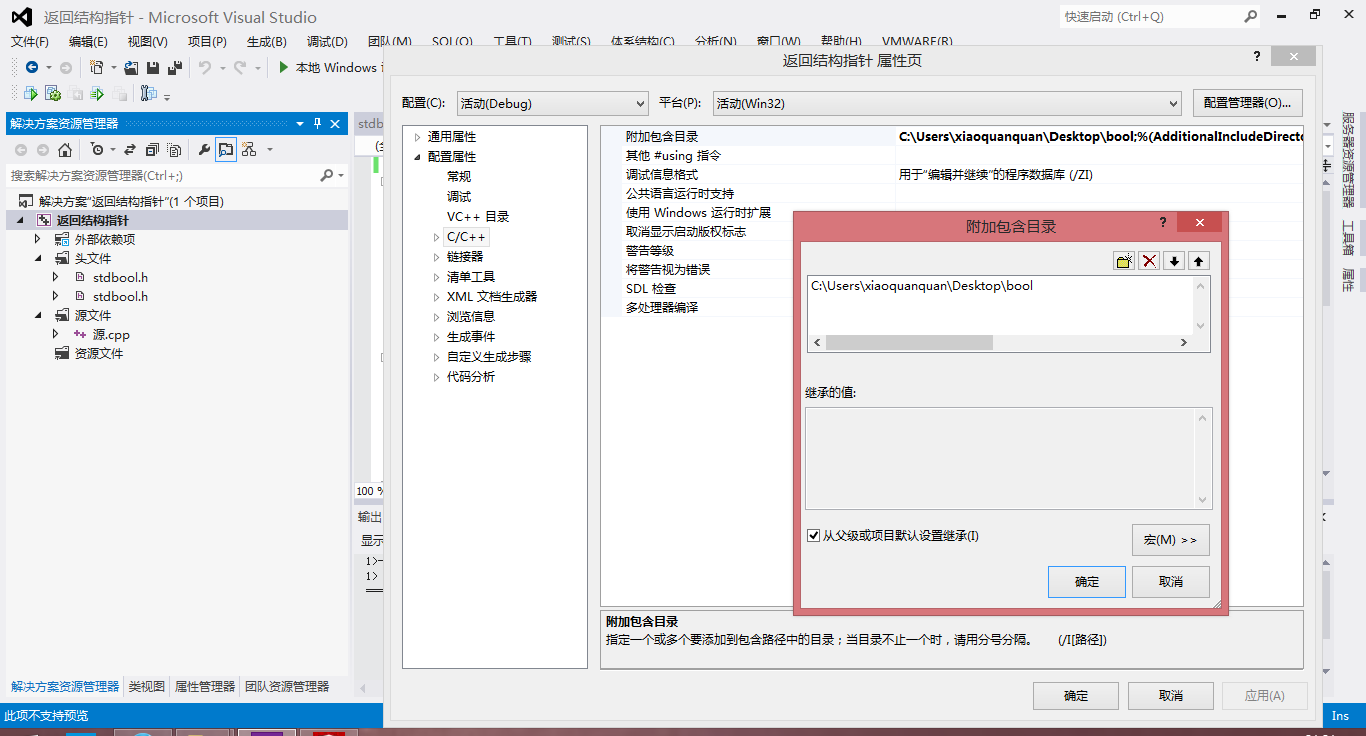Viewport: 1366px width, 736px height.
Task: Click the Save floppy-disk icon
Action: pyautogui.click(x=153, y=67)
